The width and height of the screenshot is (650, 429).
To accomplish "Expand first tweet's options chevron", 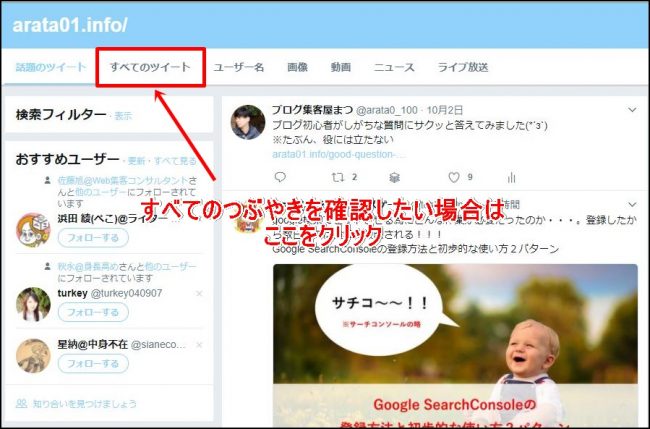I will point(632,110).
